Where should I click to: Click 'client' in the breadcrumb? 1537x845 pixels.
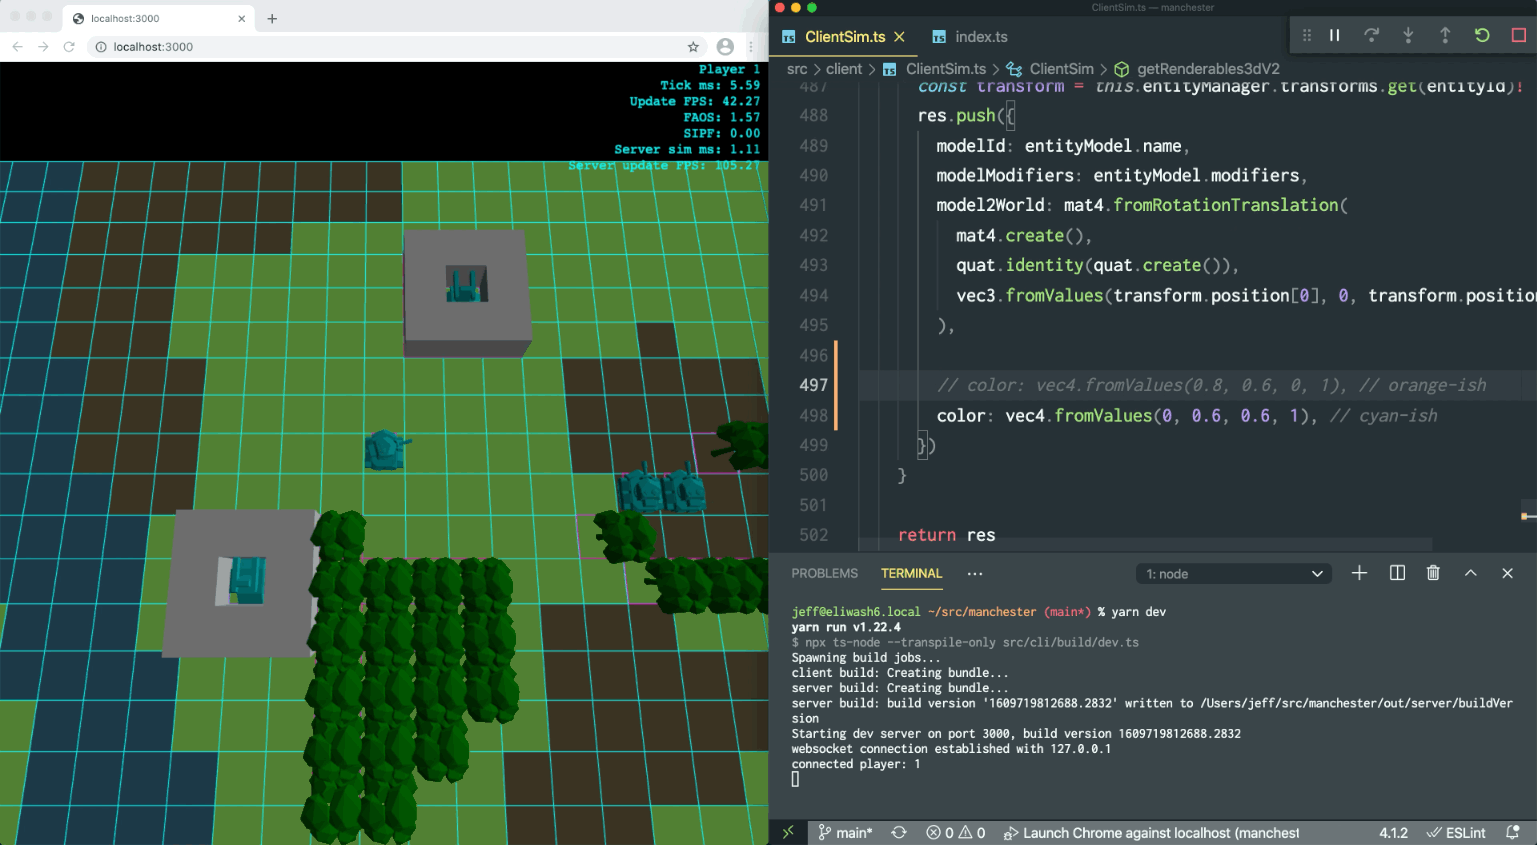844,69
